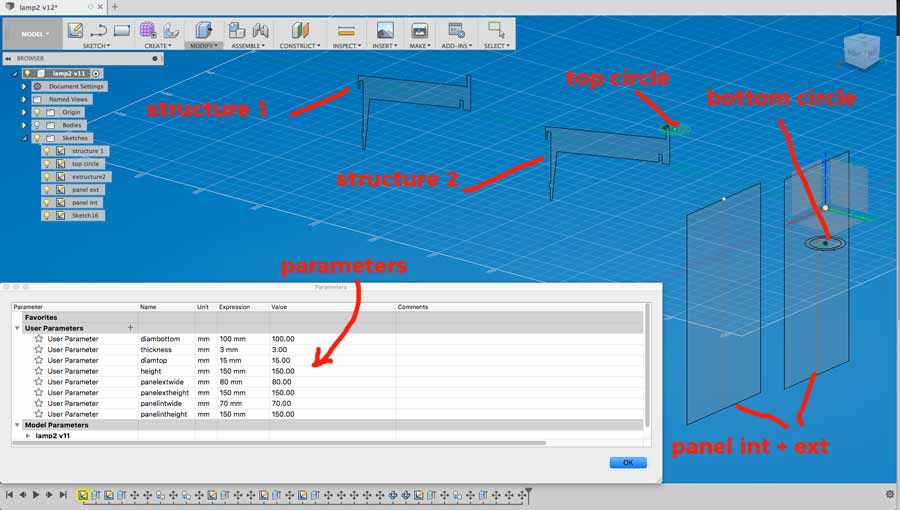Open the MODEL workspace dropdown

click(x=34, y=34)
